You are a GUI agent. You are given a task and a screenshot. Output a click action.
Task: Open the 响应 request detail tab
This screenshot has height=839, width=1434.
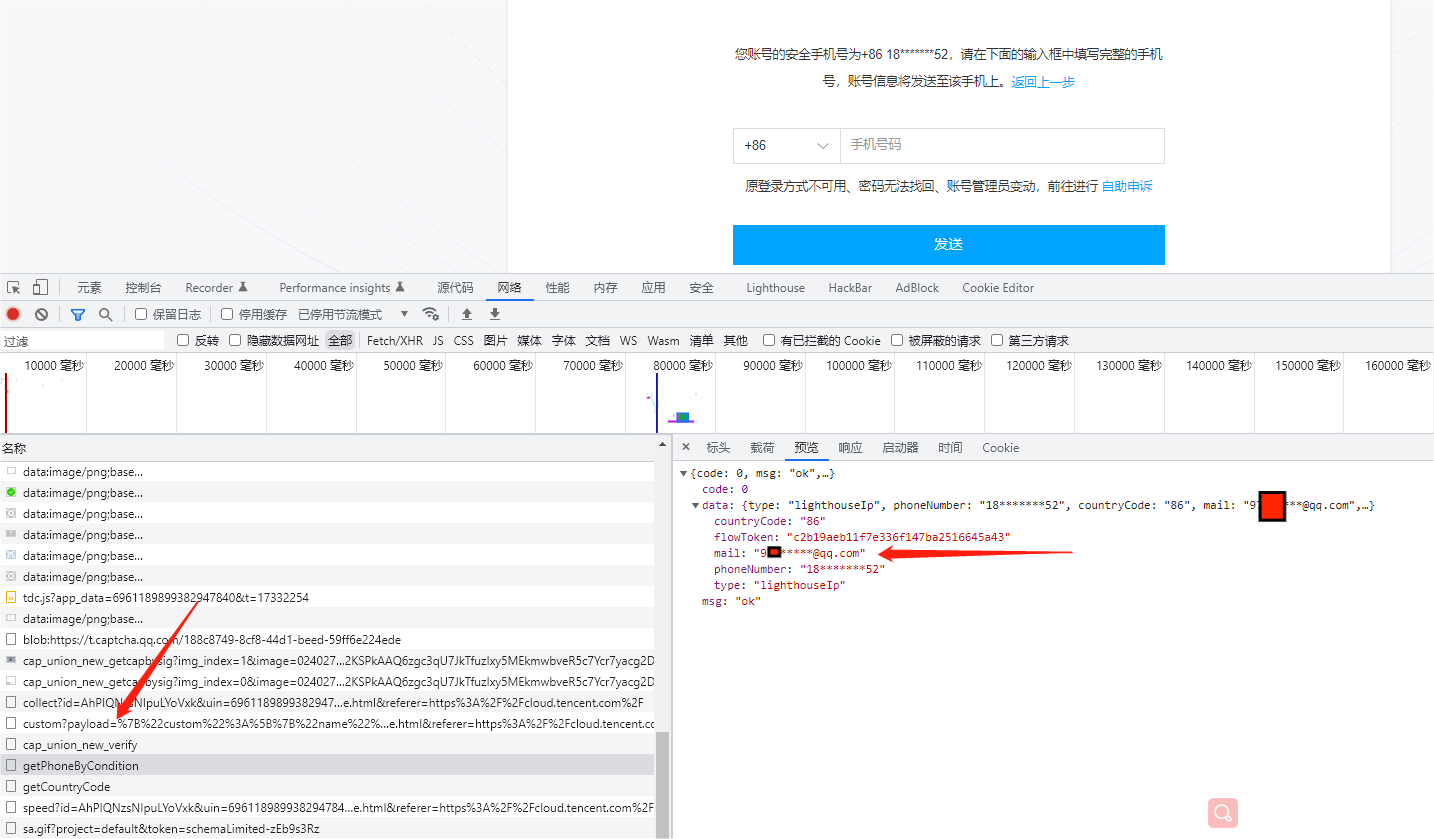pyautogui.click(x=850, y=448)
